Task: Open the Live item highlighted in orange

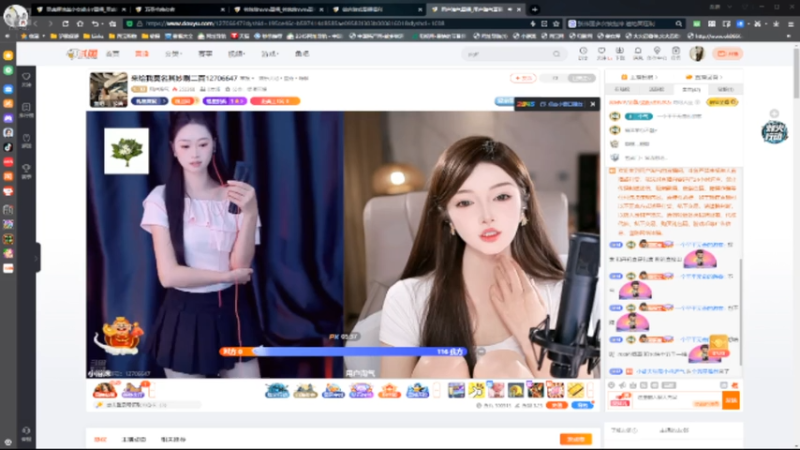Action: pos(141,54)
